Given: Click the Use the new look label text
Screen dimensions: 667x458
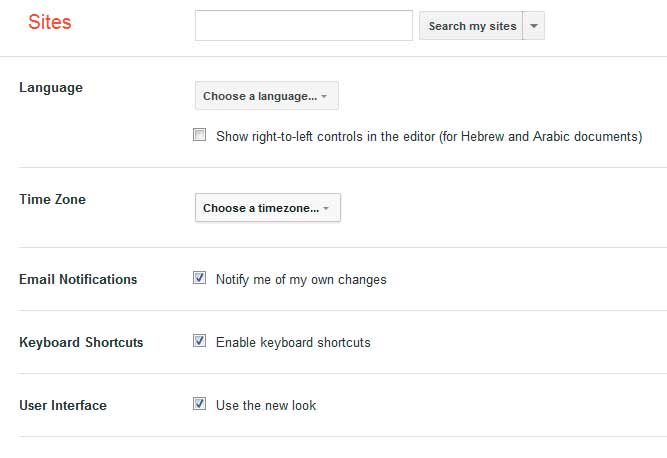Looking at the screenshot, I should (266, 405).
